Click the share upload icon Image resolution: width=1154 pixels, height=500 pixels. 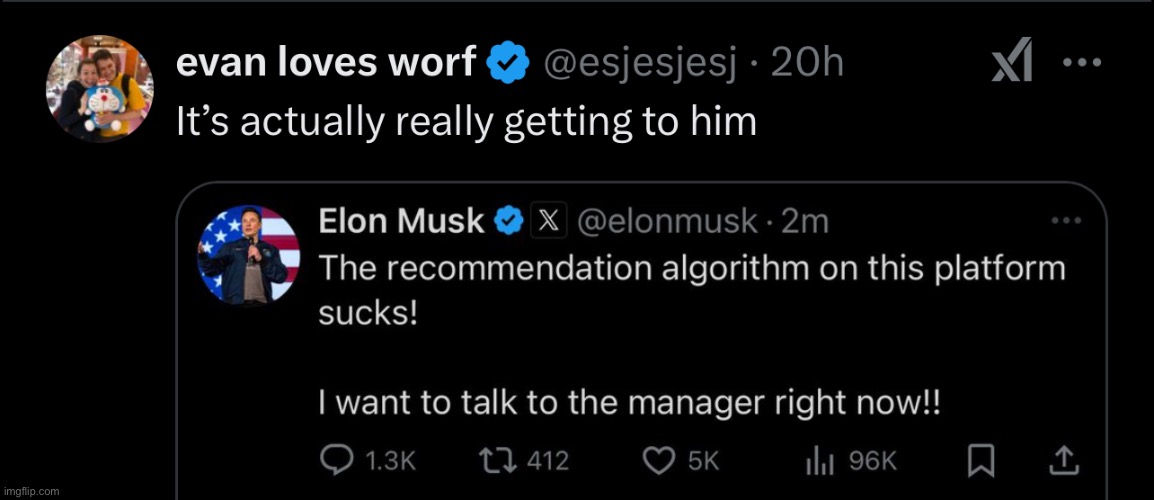(1066, 460)
